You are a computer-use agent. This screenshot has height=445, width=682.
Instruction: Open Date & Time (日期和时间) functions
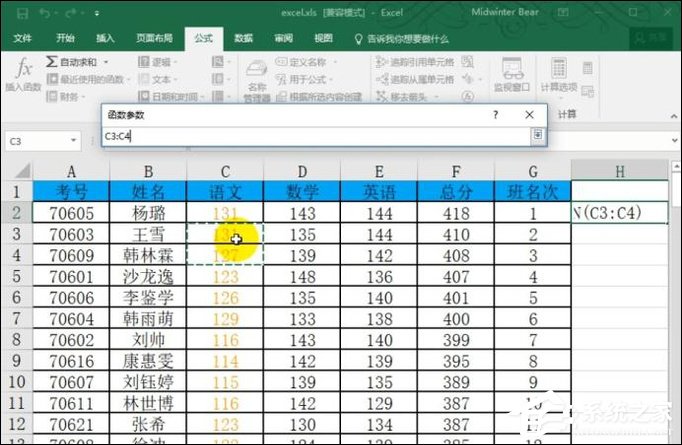[x=170, y=96]
